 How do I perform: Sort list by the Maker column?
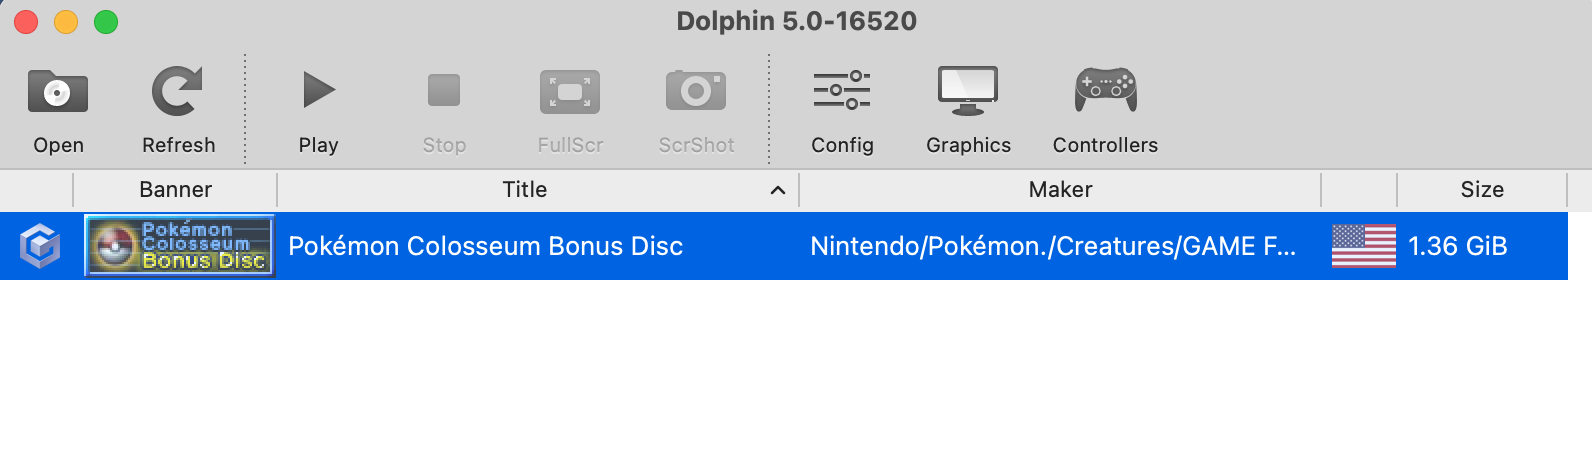point(1060,189)
